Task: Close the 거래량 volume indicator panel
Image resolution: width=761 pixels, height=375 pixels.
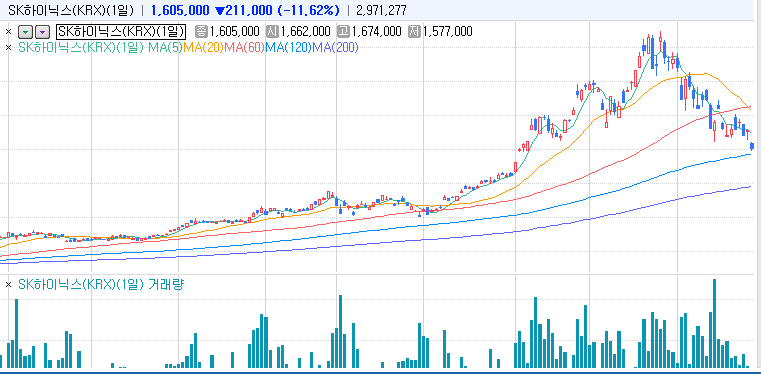Action: point(8,285)
